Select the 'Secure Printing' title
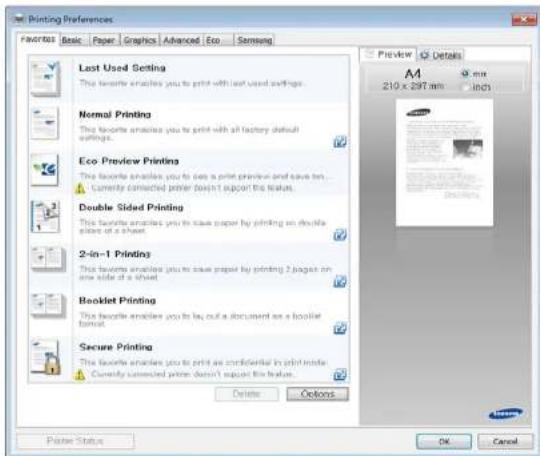This screenshot has height=456, width=540. coord(116,347)
